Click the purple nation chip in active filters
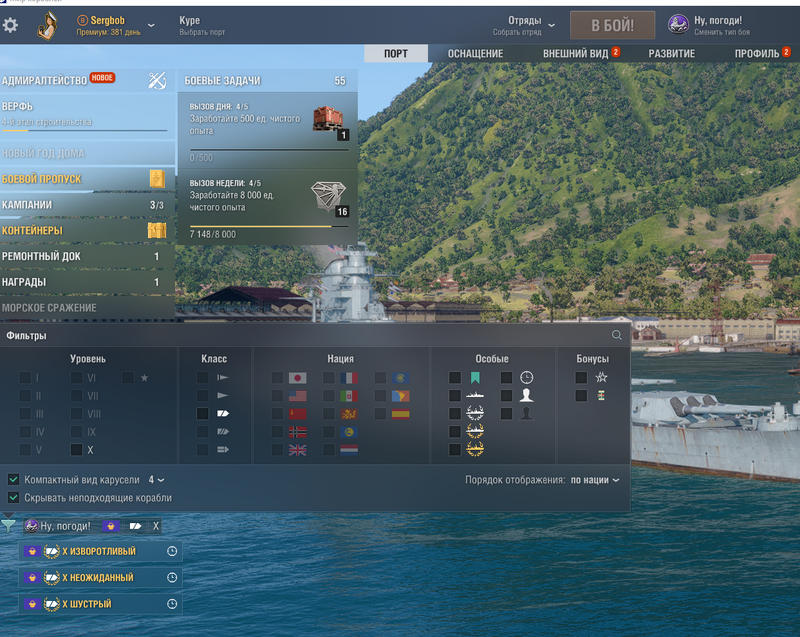This screenshot has height=637, width=800. point(111,526)
